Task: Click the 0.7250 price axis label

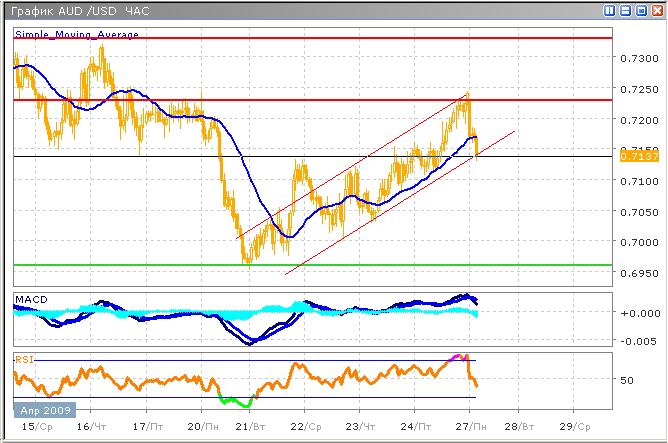Action: 637,89
